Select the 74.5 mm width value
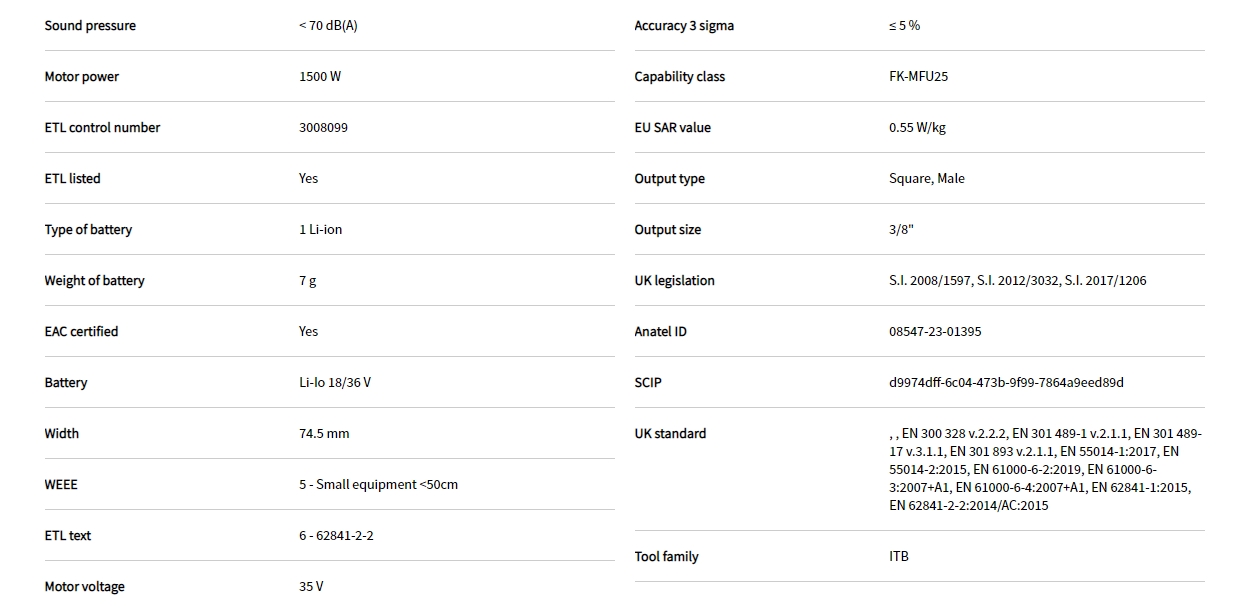1256x610 pixels. pos(324,434)
